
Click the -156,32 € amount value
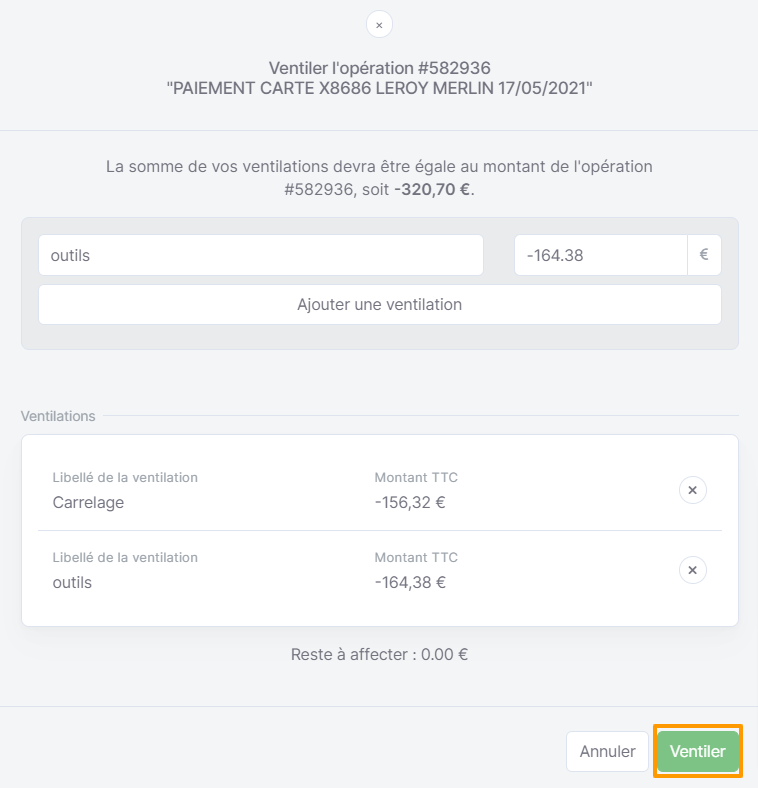410,502
